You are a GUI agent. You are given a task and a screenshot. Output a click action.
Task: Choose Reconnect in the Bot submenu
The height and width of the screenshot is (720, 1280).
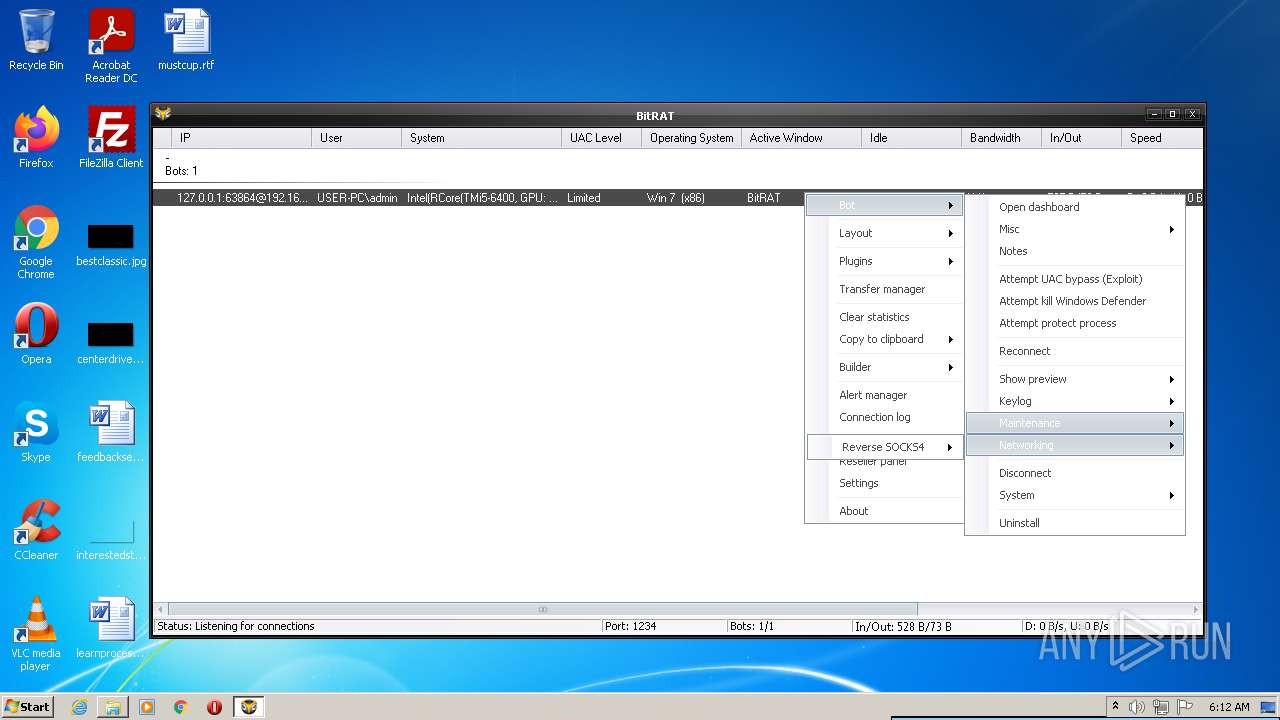point(1075,351)
